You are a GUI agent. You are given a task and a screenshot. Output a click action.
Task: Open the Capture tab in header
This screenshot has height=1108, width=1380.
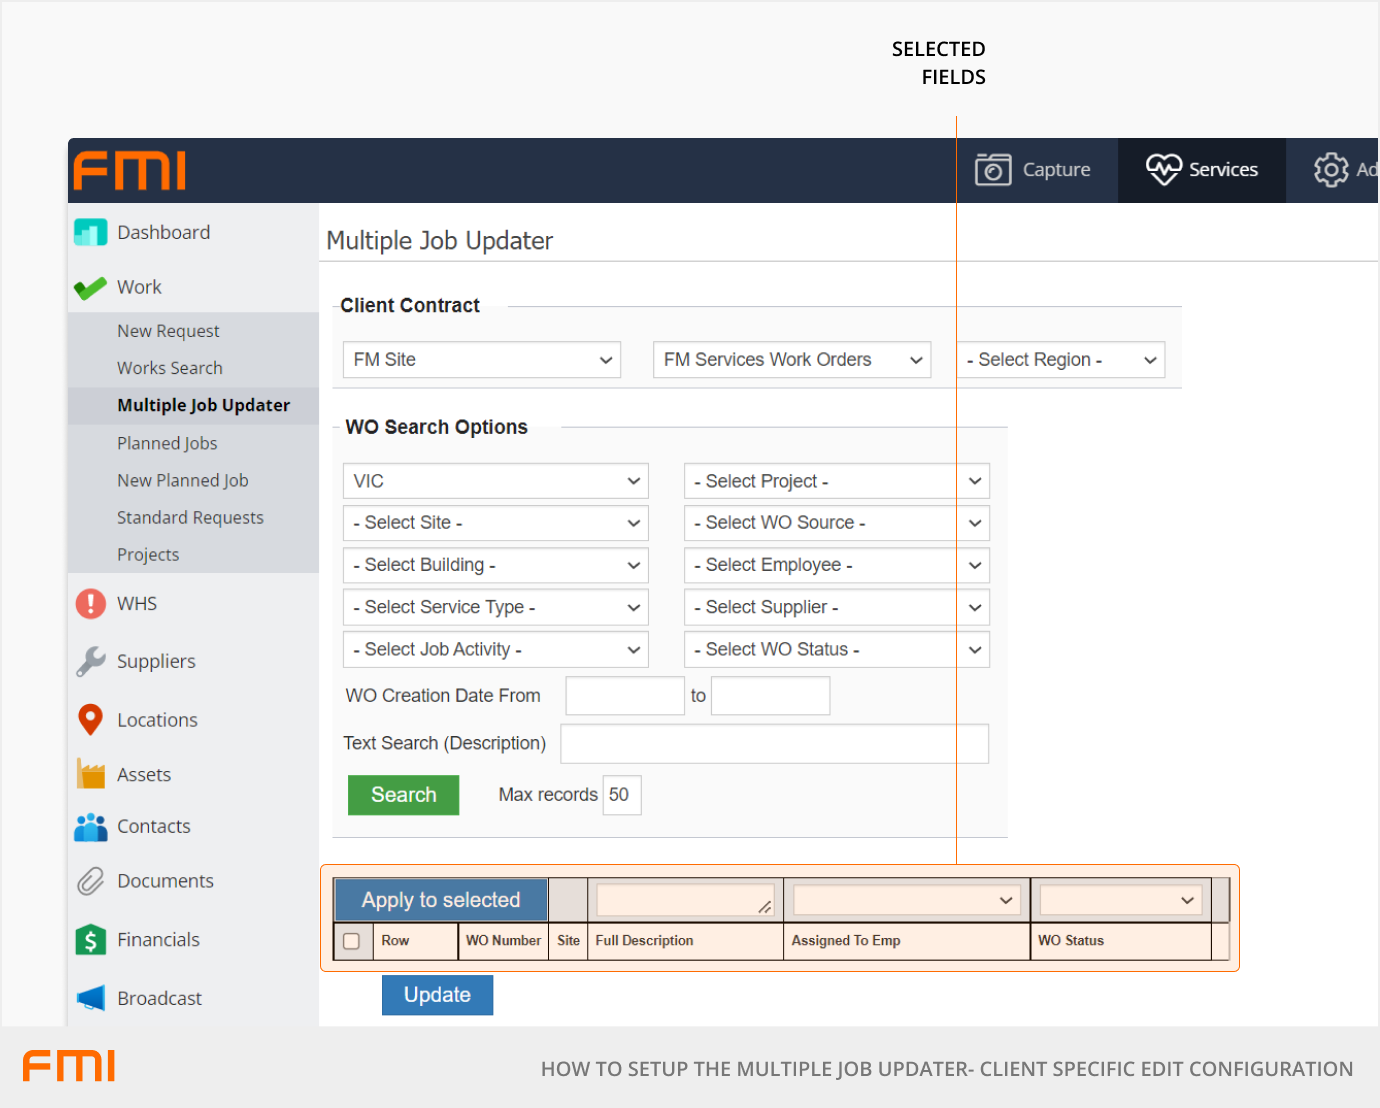tap(1034, 170)
